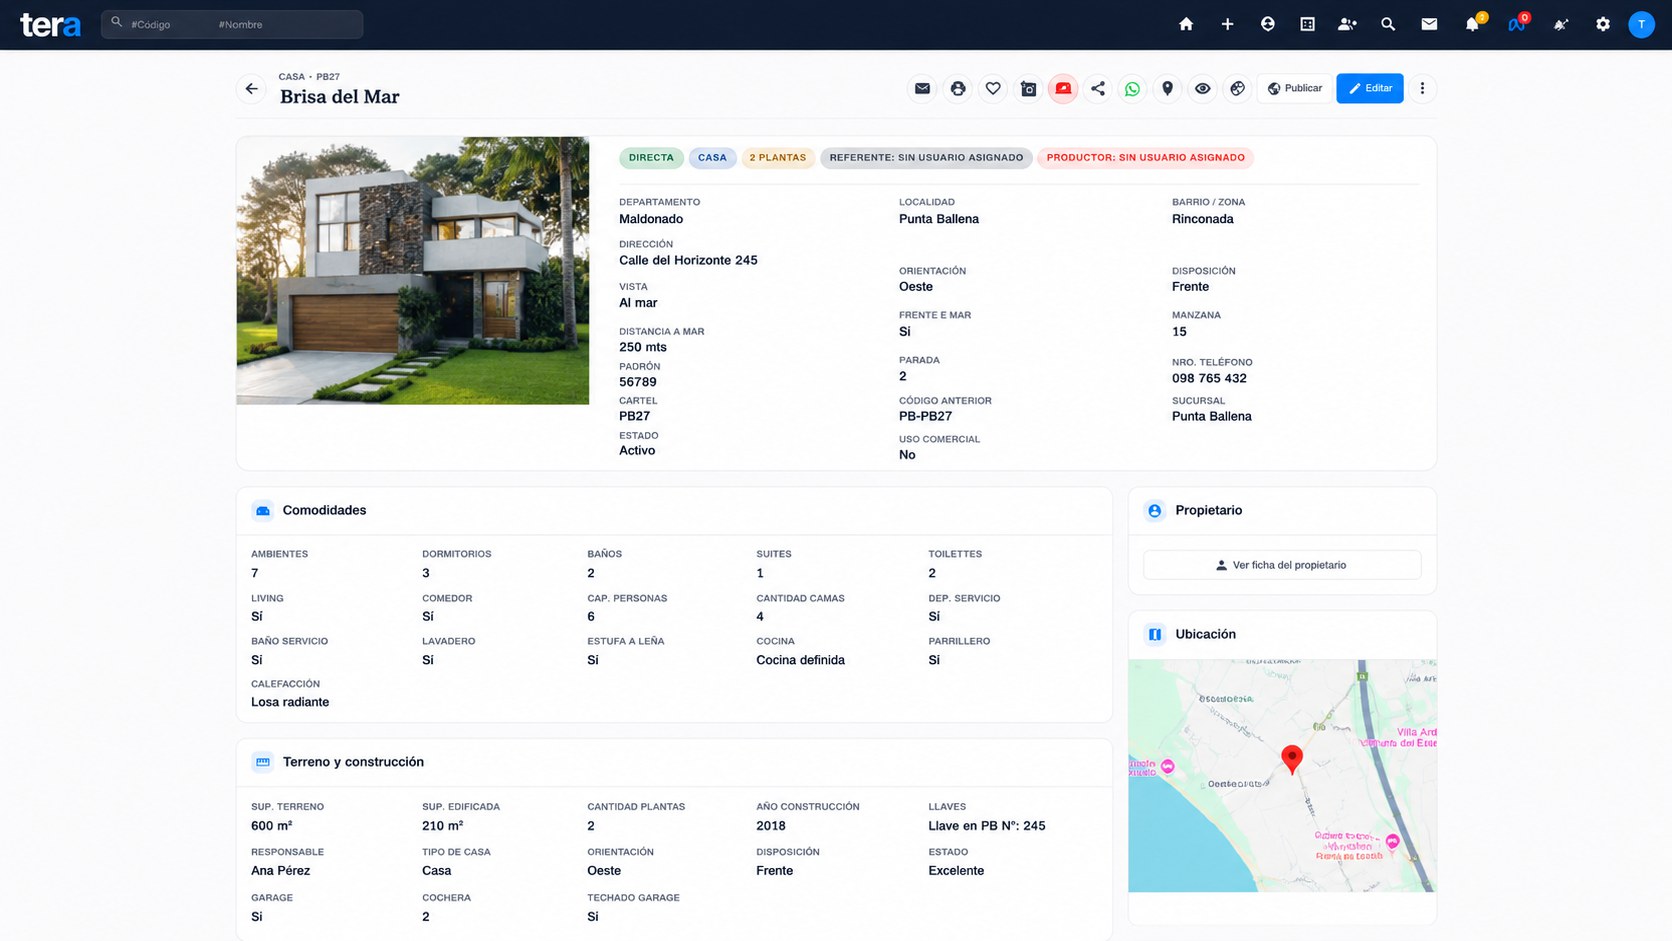
Task: Go to the home icon in navbar
Action: coord(1186,24)
